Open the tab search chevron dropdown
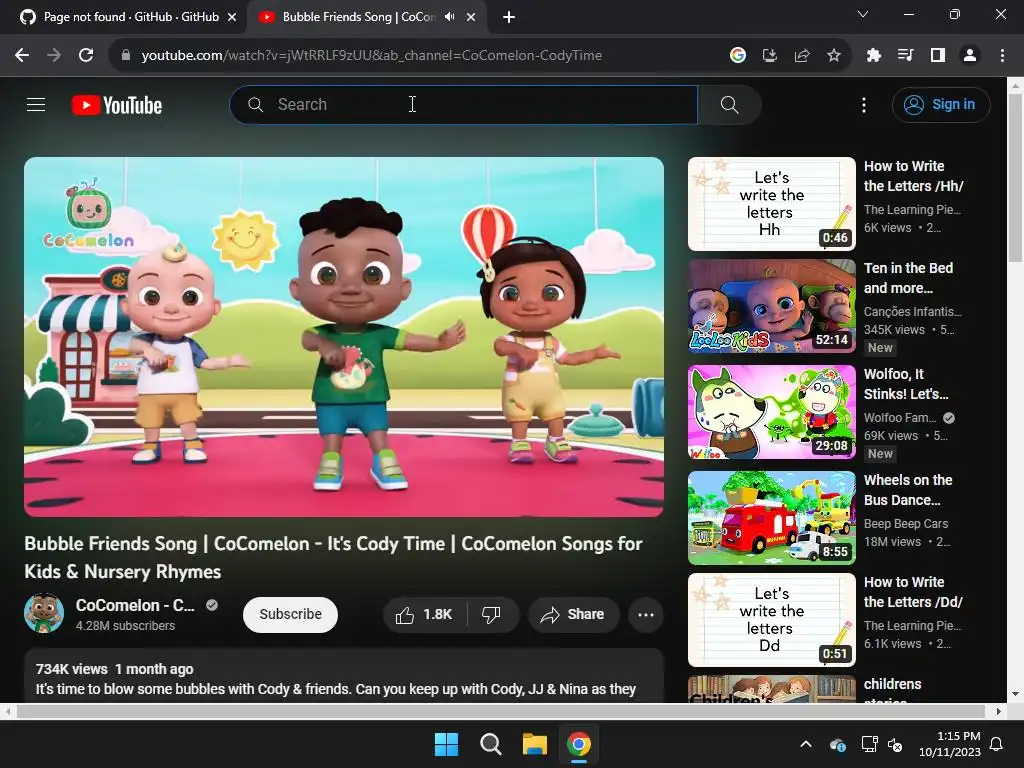 click(863, 14)
